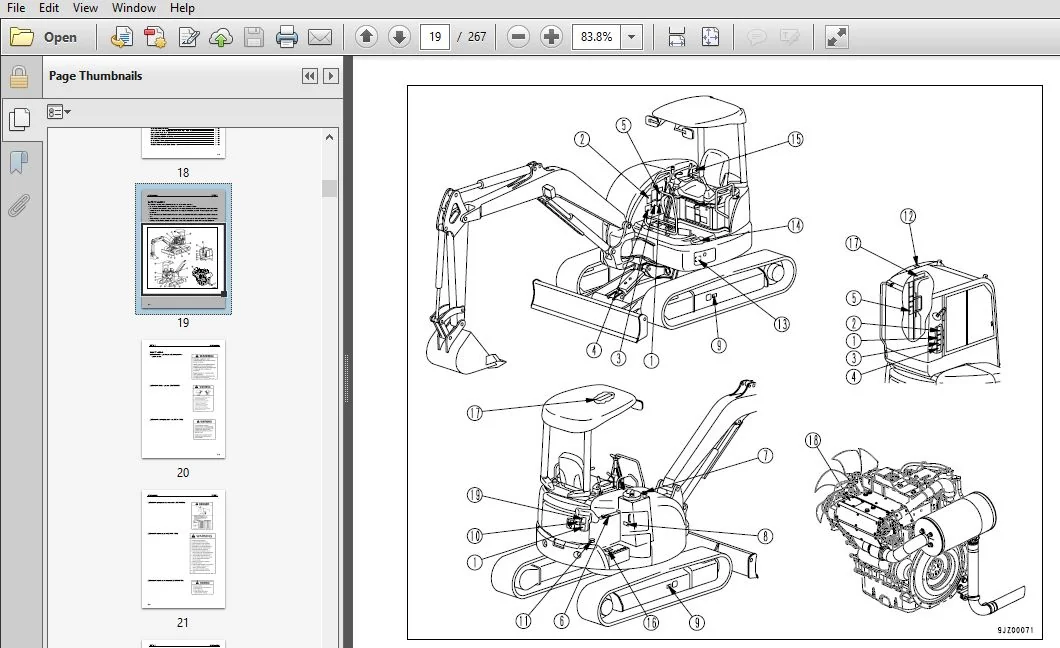This screenshot has height=648, width=1060.
Task: Open the Help menu
Action: pyautogui.click(x=182, y=8)
